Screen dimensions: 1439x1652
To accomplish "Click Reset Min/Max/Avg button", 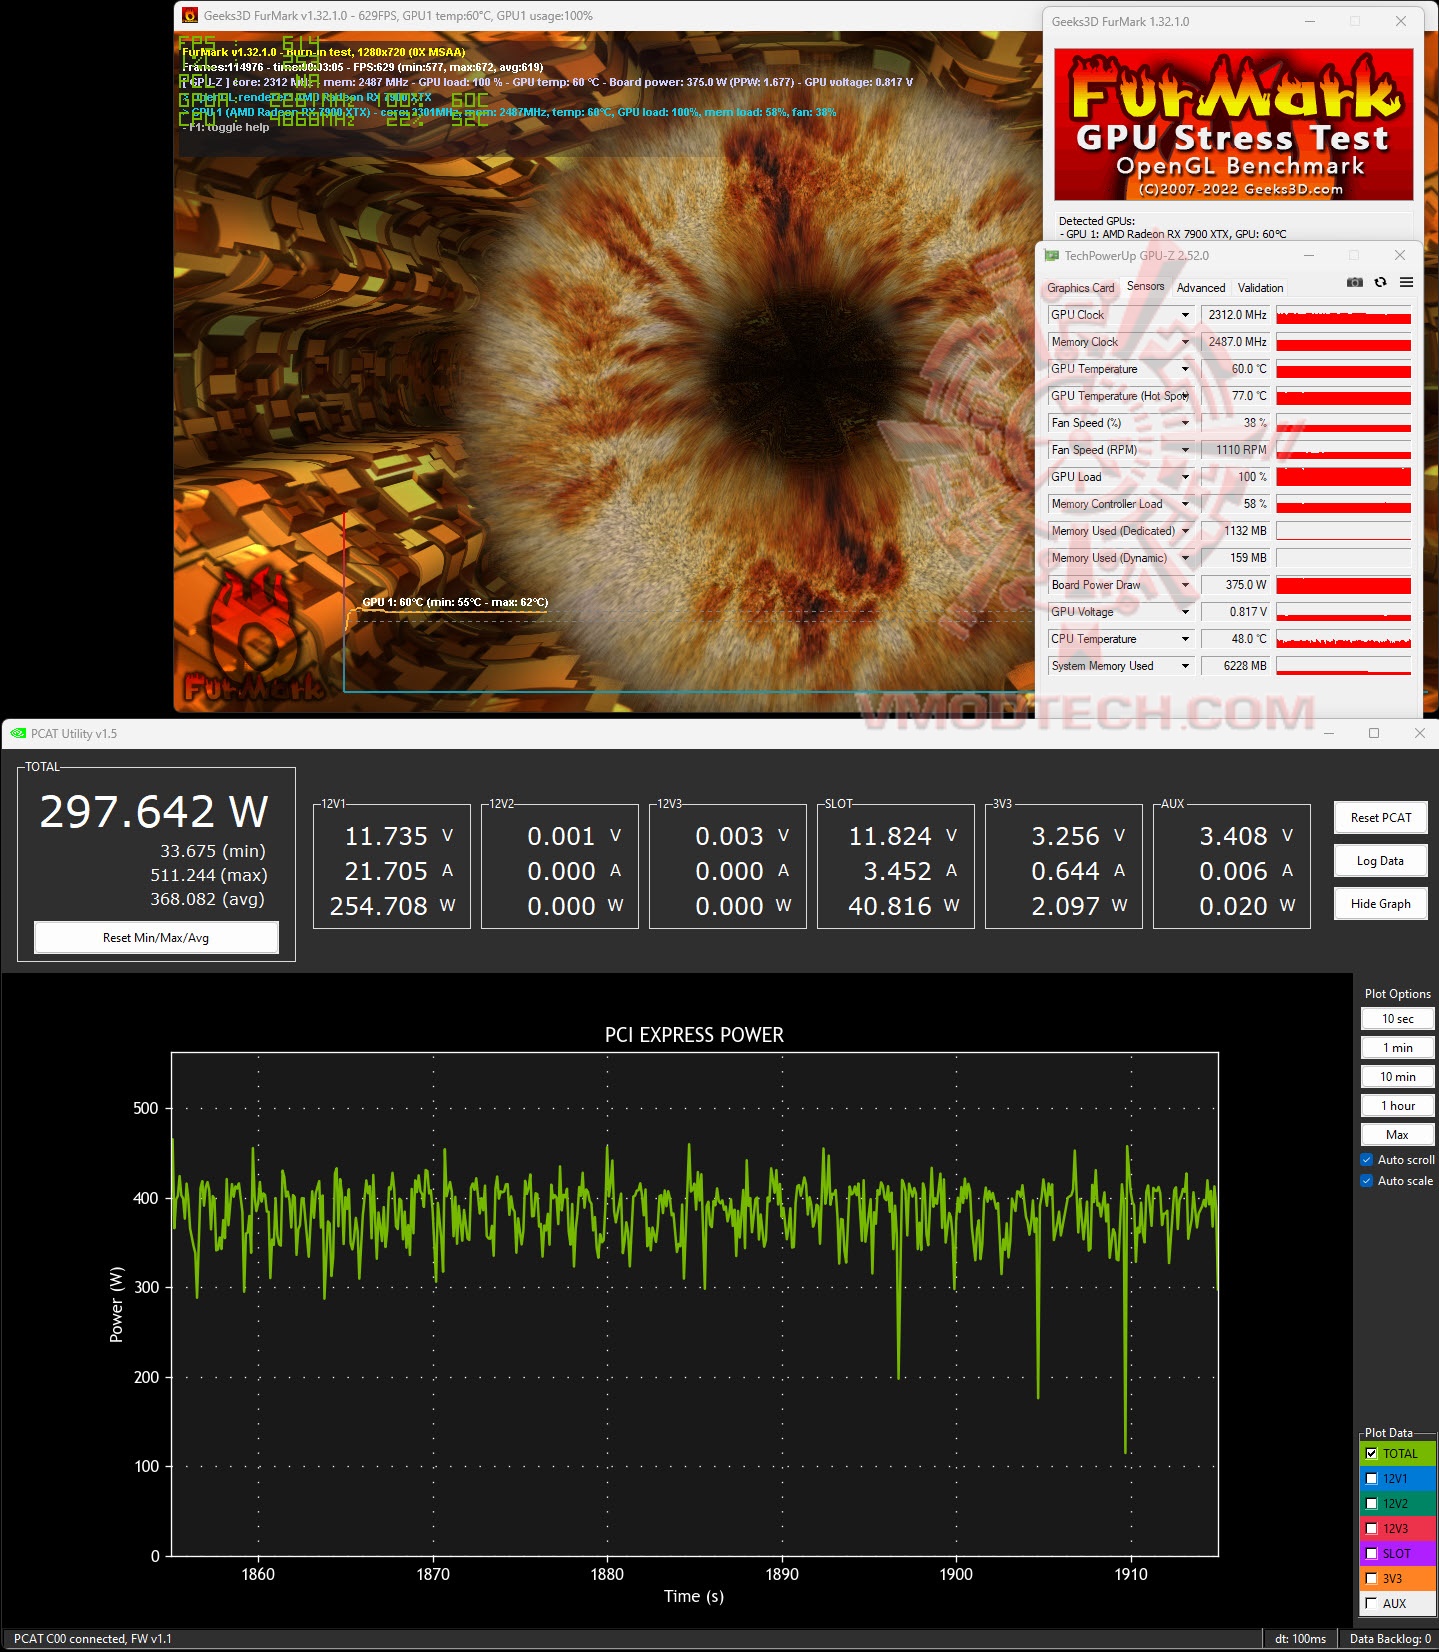I will [x=156, y=938].
